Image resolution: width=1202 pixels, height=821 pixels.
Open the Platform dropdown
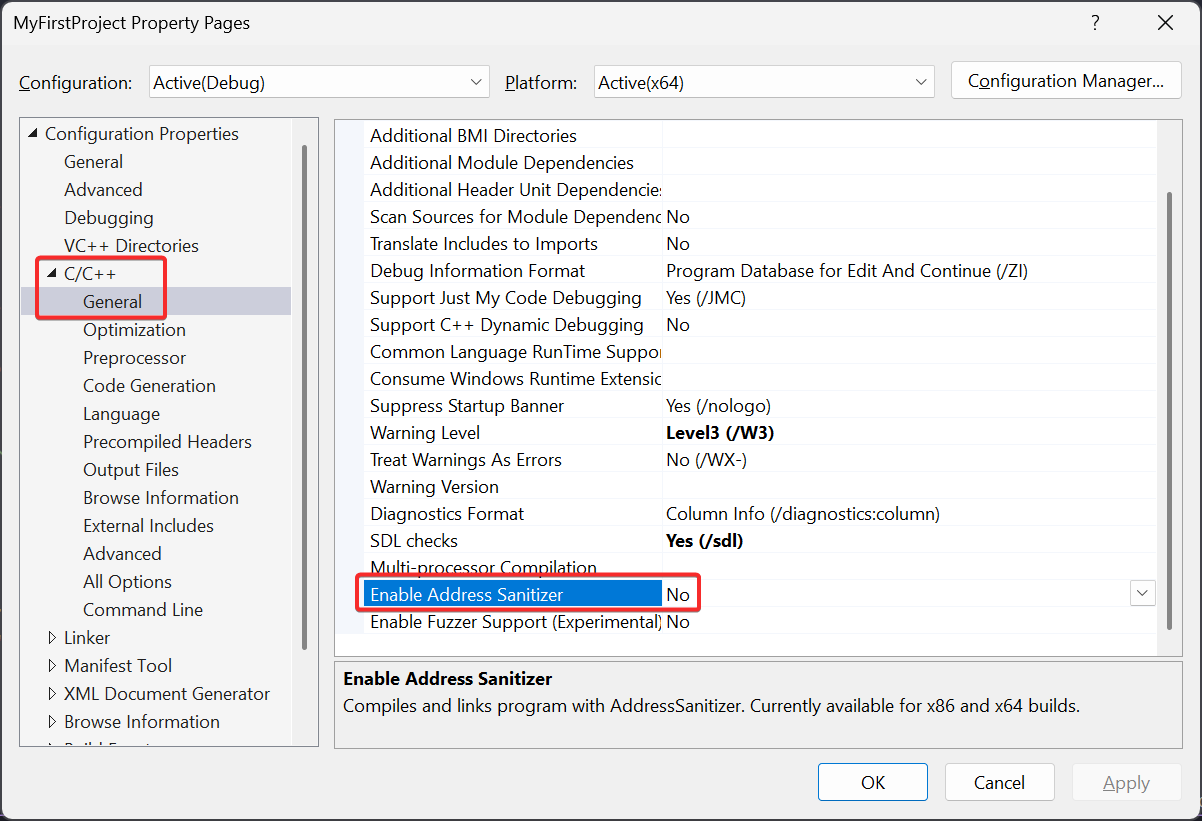[764, 83]
